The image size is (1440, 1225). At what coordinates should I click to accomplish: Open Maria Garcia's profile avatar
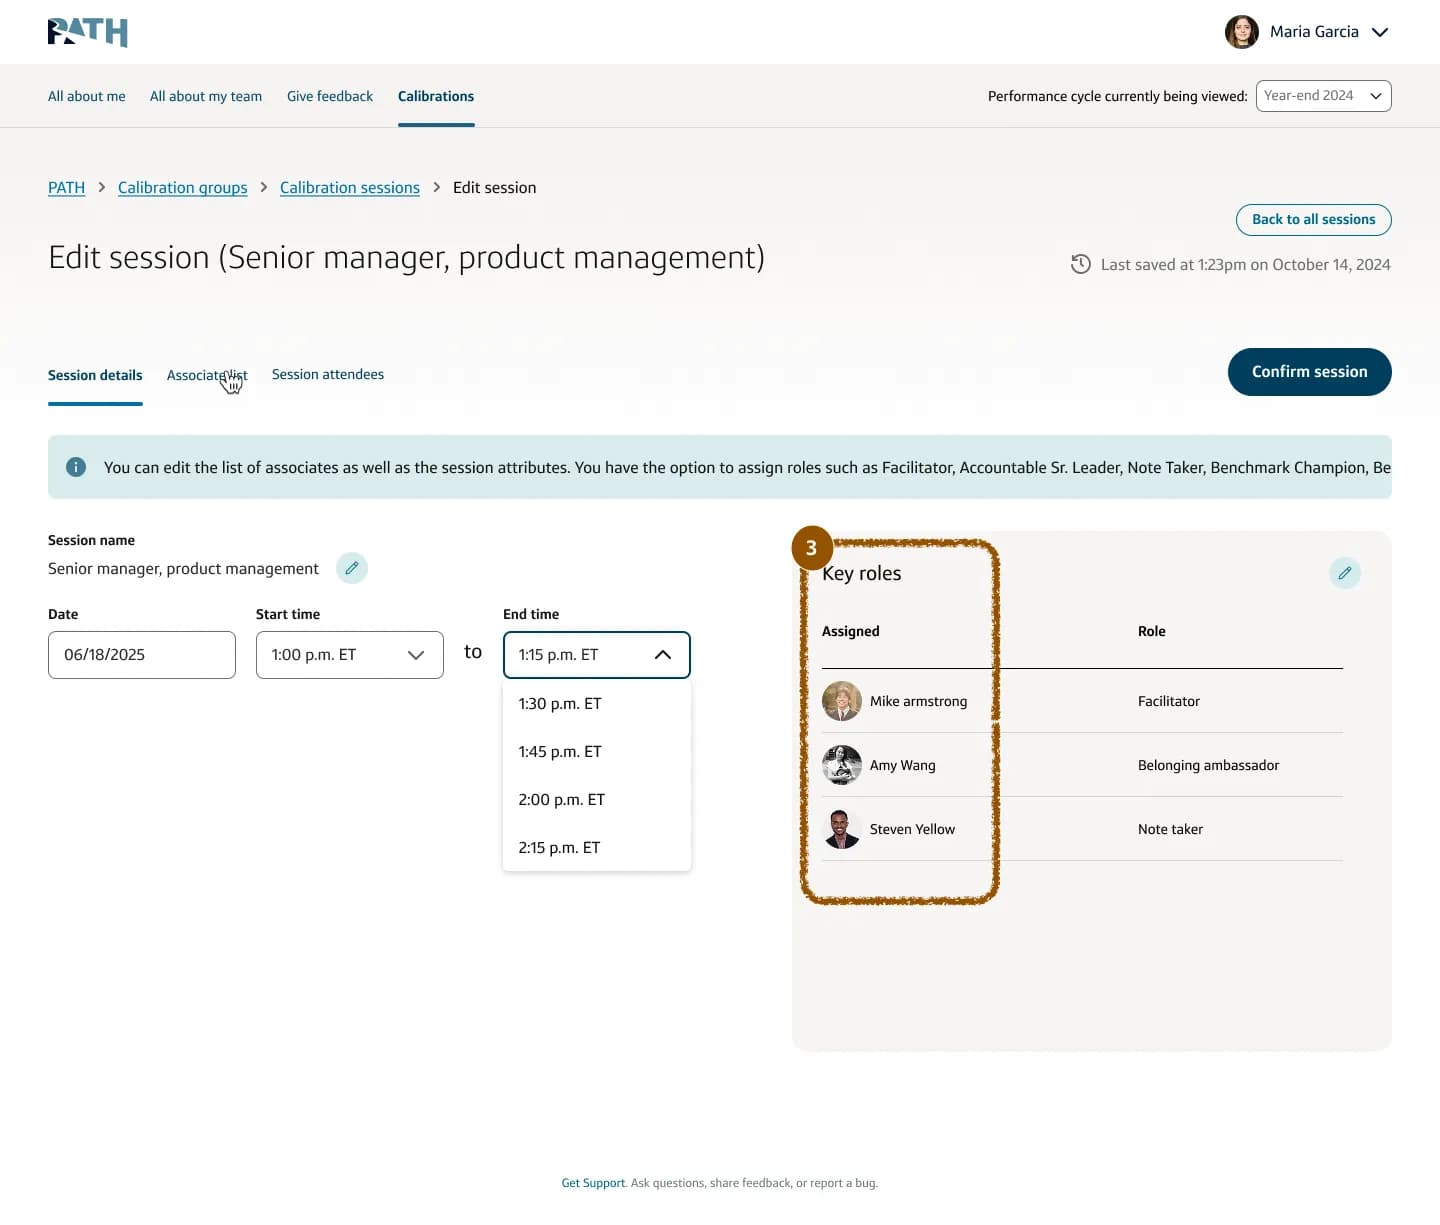[1241, 32]
